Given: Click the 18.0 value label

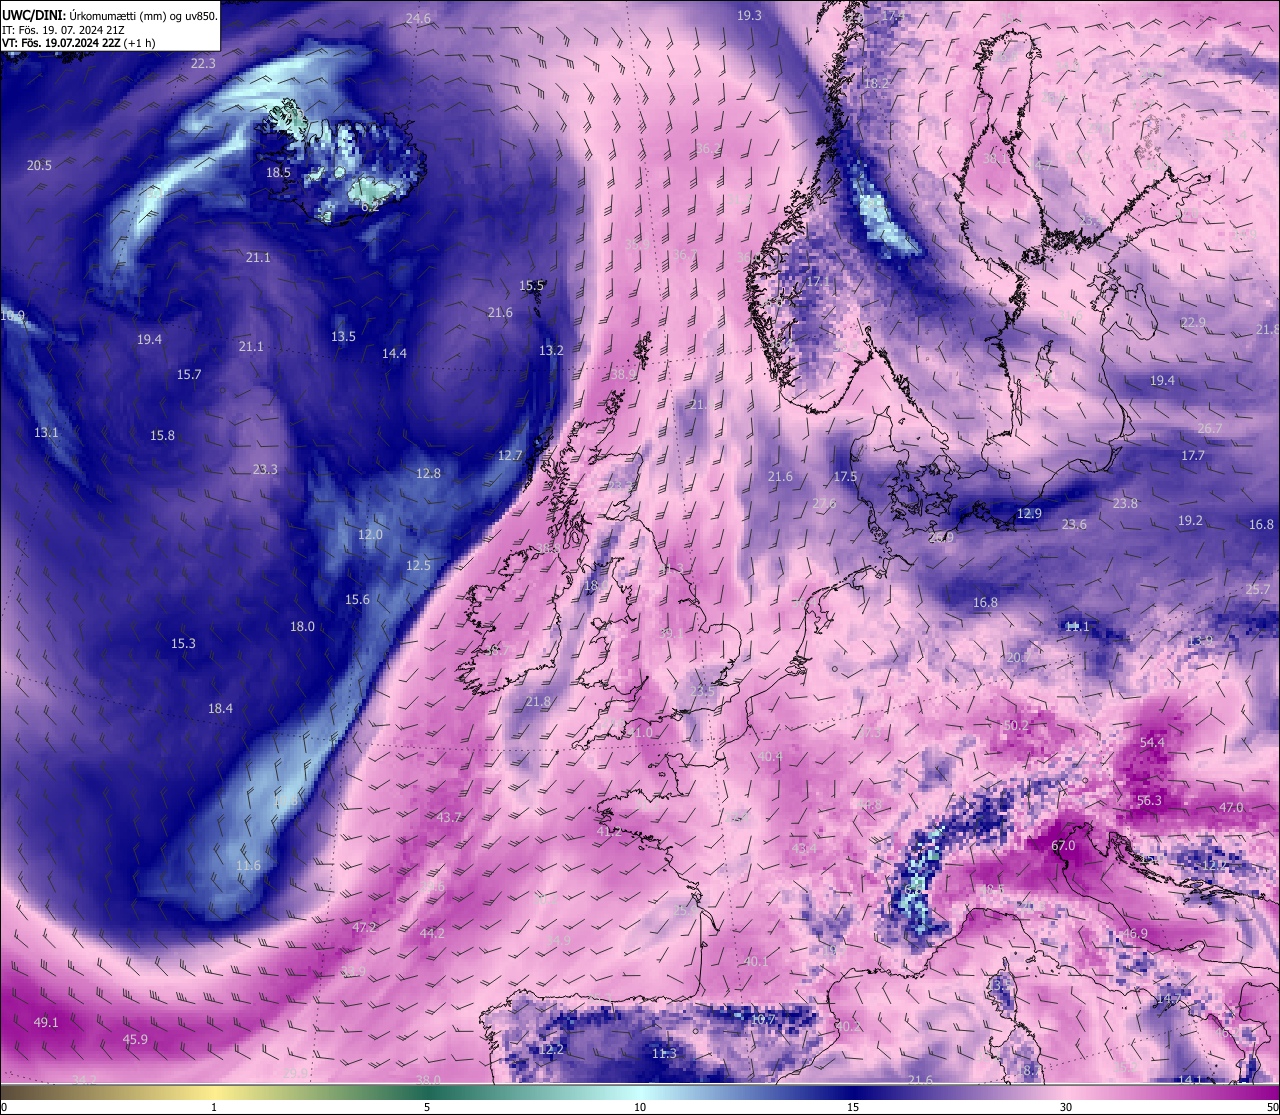Looking at the screenshot, I should [x=302, y=627].
